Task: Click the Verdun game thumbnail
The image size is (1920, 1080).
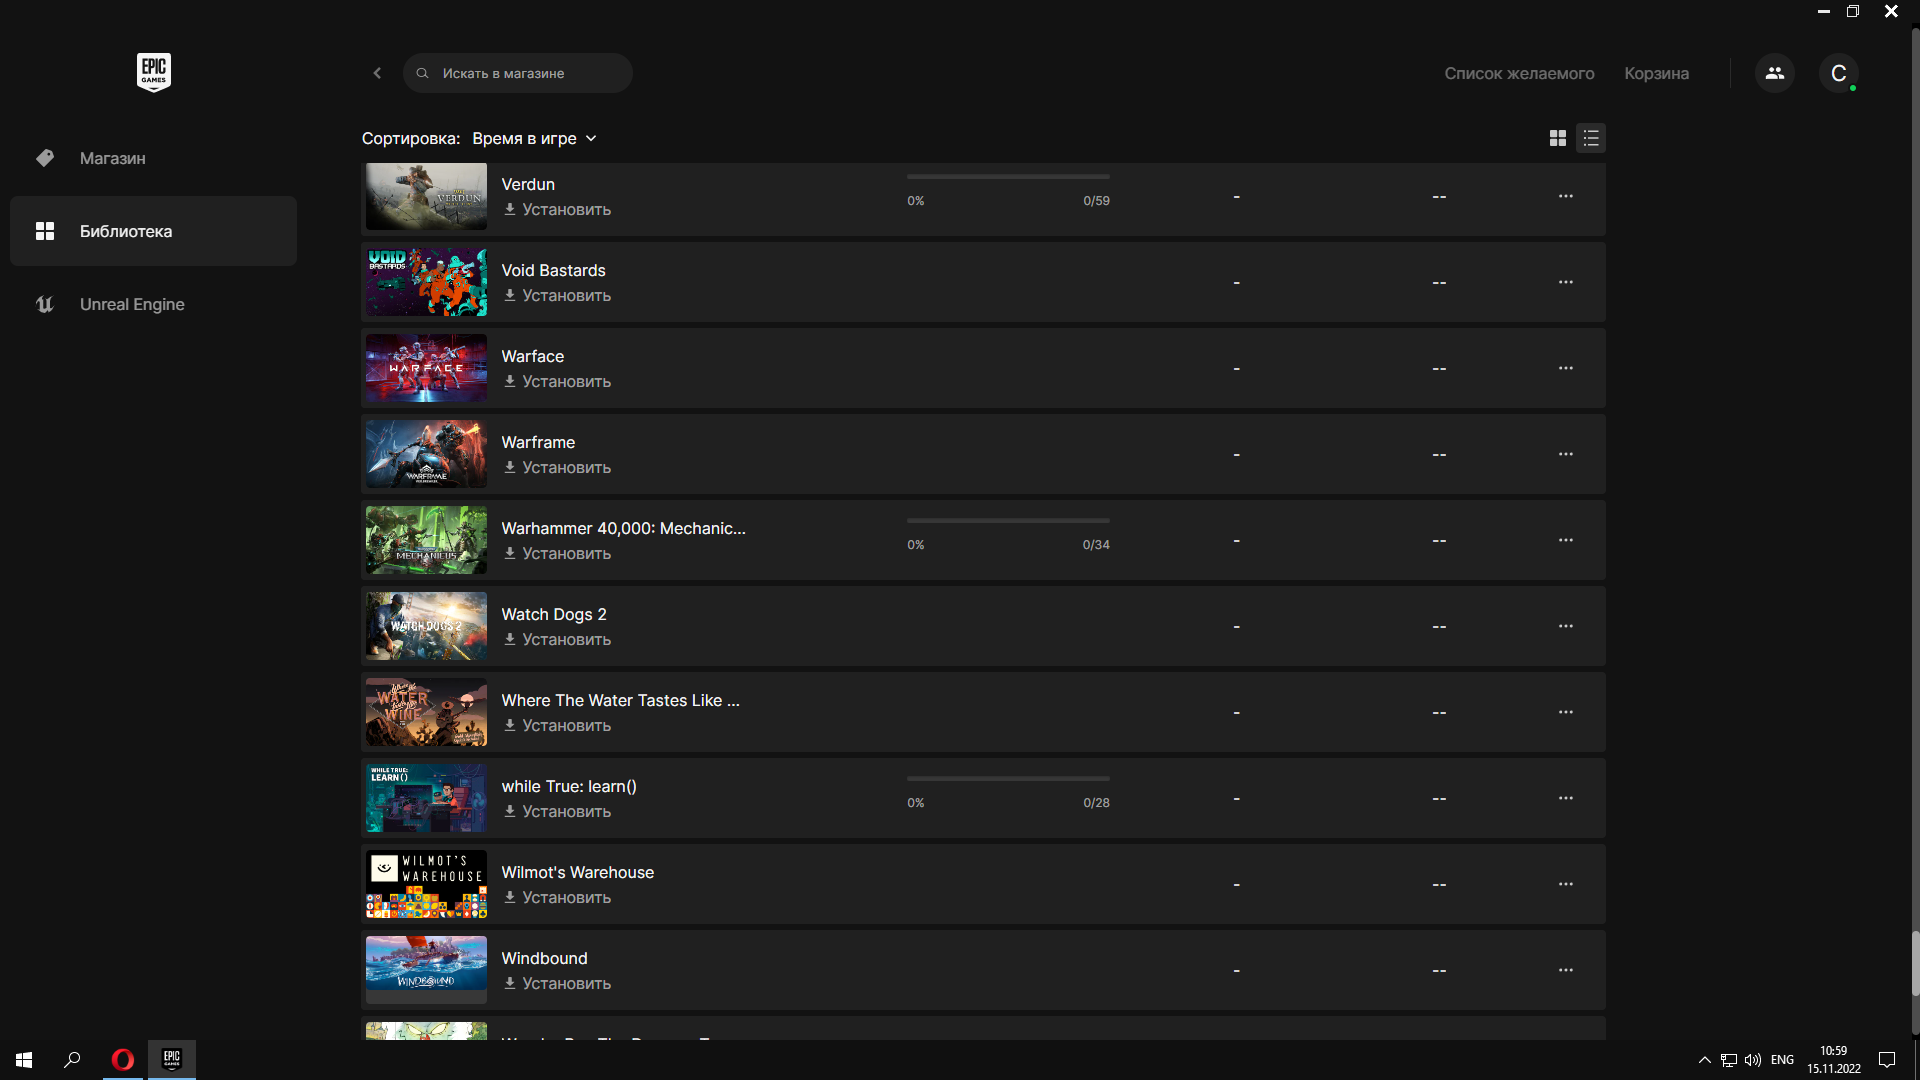Action: click(x=426, y=197)
